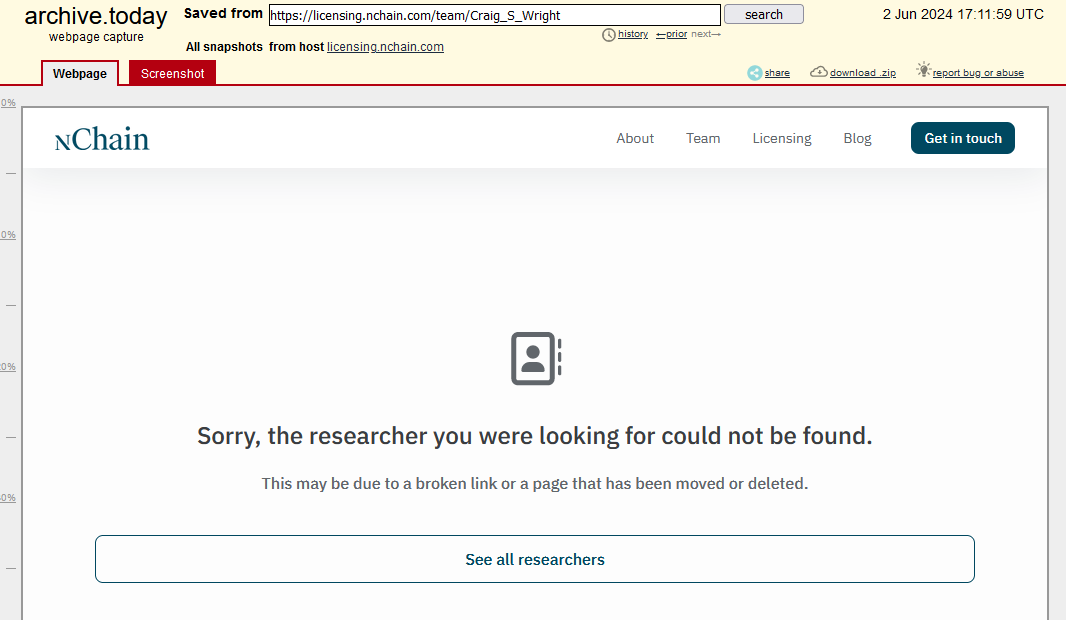Open the Licensing menu item
The image size is (1066, 620).
pos(782,138)
